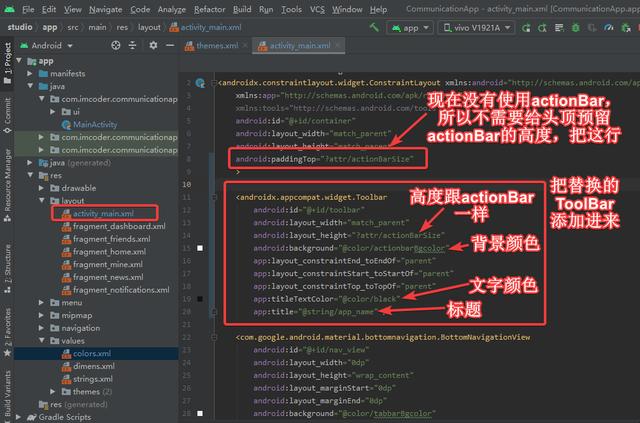This screenshot has height=423, width=640.
Task: Expand the menu resource folder
Action: [41, 303]
